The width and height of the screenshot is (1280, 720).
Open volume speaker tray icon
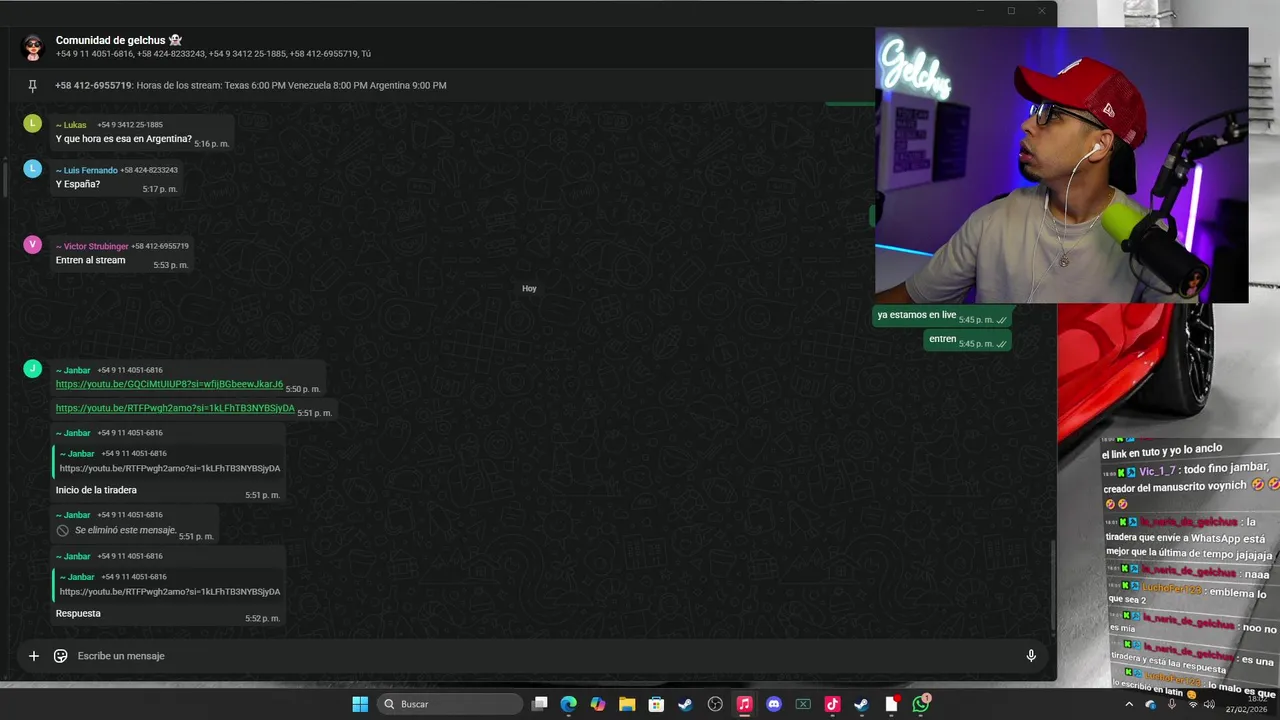tap(1209, 704)
